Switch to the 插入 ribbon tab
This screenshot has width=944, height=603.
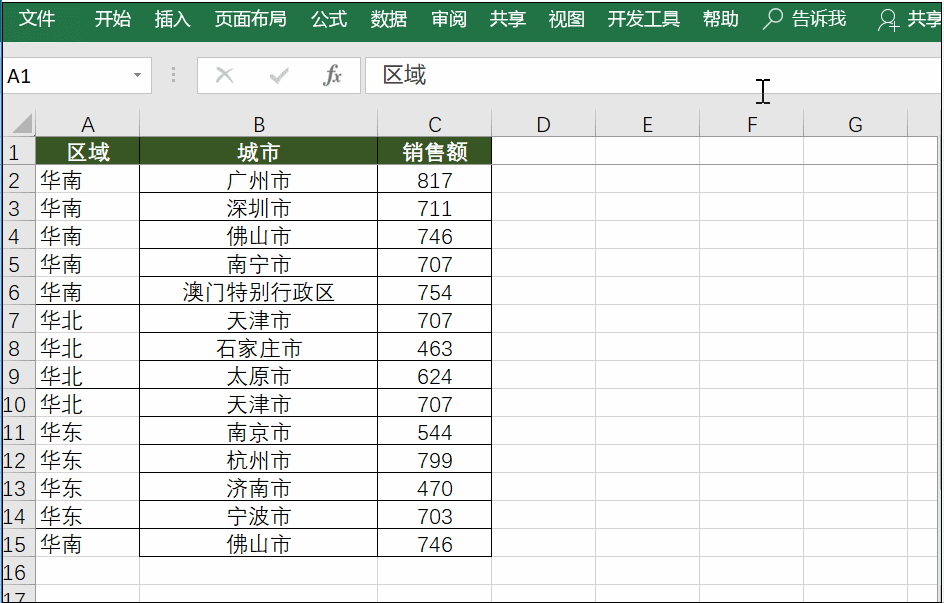(x=172, y=19)
